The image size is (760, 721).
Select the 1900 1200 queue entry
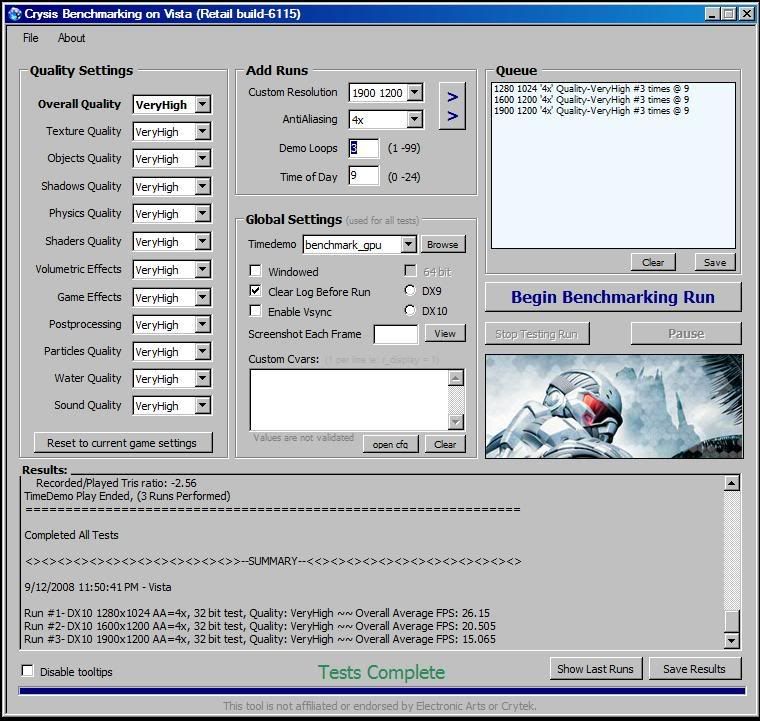pyautogui.click(x=591, y=111)
